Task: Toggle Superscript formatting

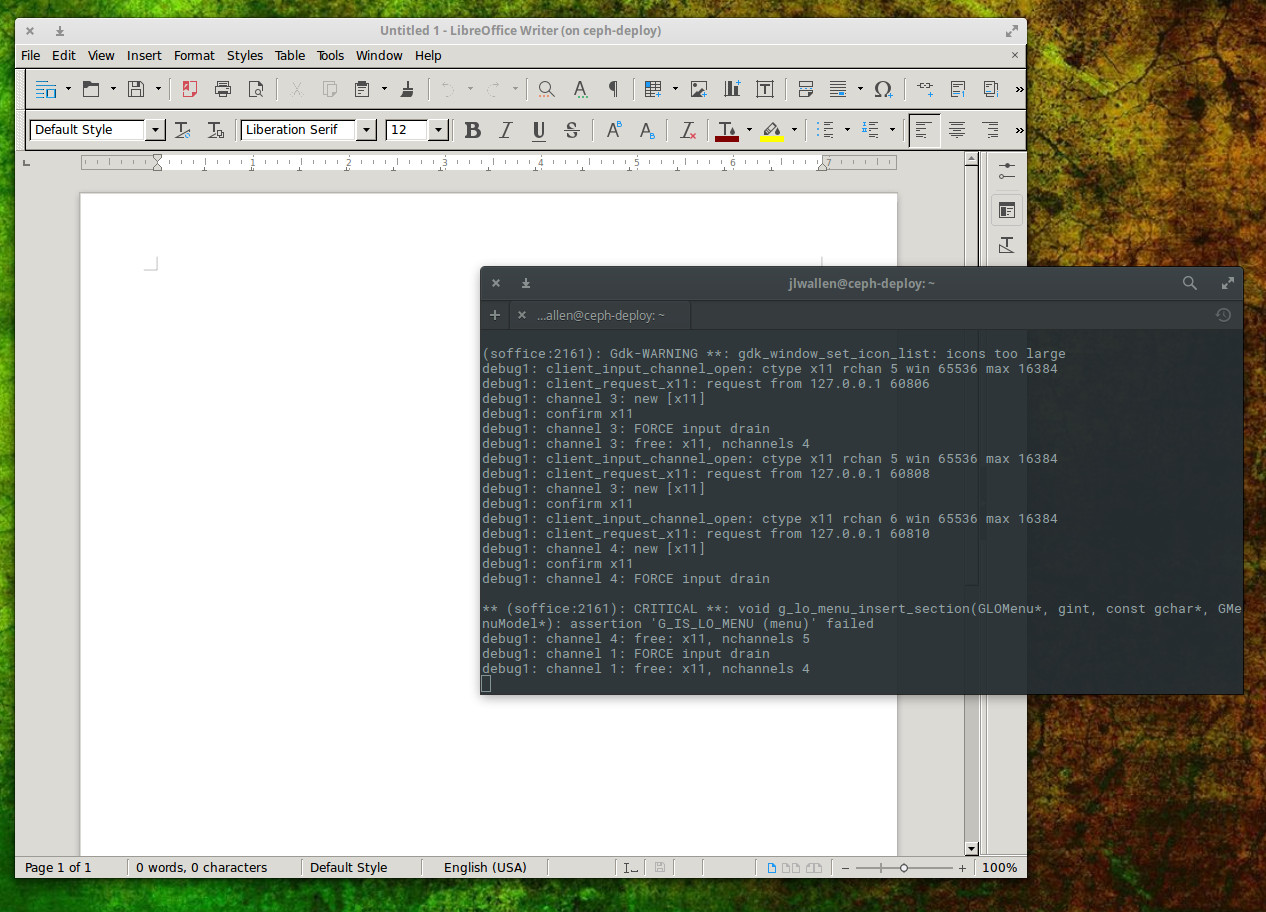Action: click(614, 130)
